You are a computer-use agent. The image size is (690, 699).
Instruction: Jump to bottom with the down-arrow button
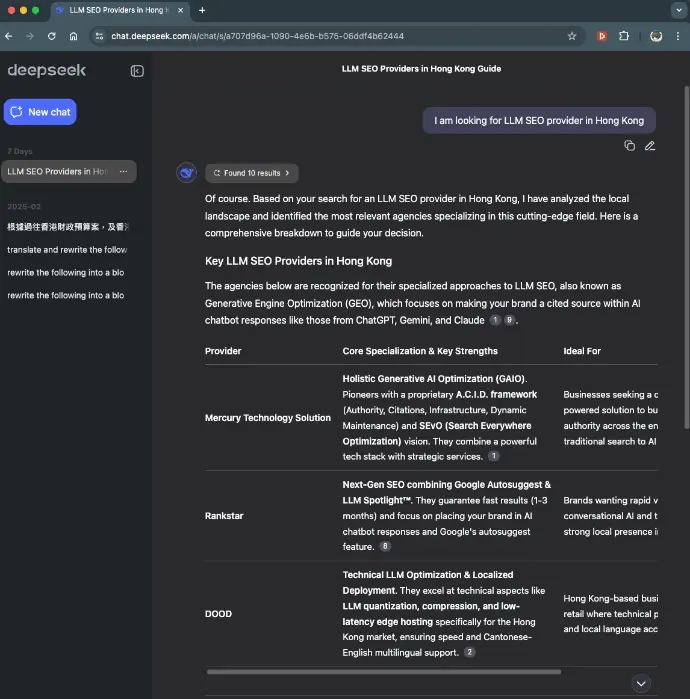(x=641, y=683)
